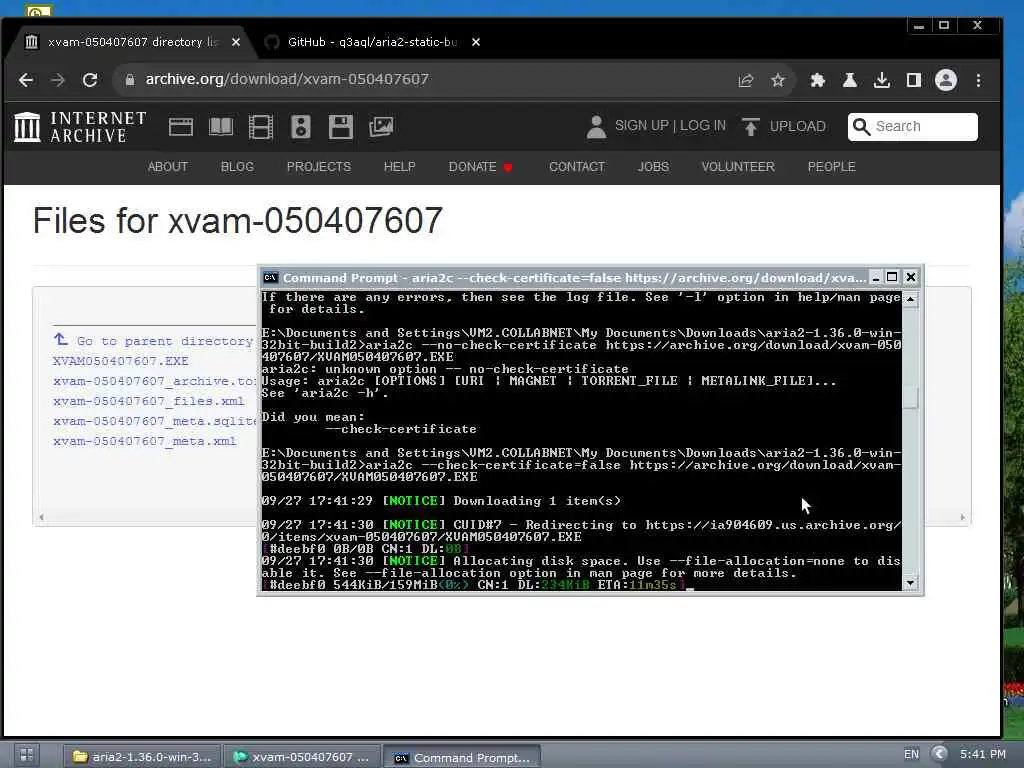Close the xvam-050407607 tab
The image size is (1024, 768).
[x=236, y=42]
